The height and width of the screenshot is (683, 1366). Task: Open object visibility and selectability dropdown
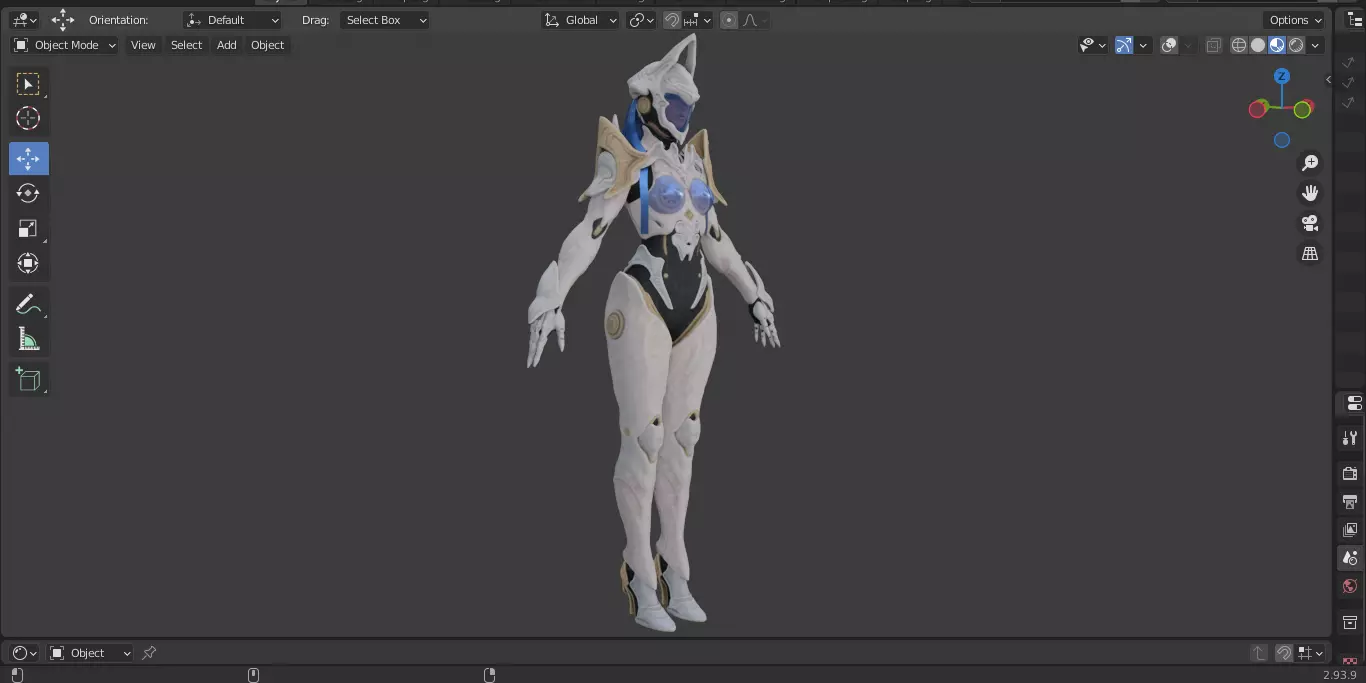[1093, 45]
